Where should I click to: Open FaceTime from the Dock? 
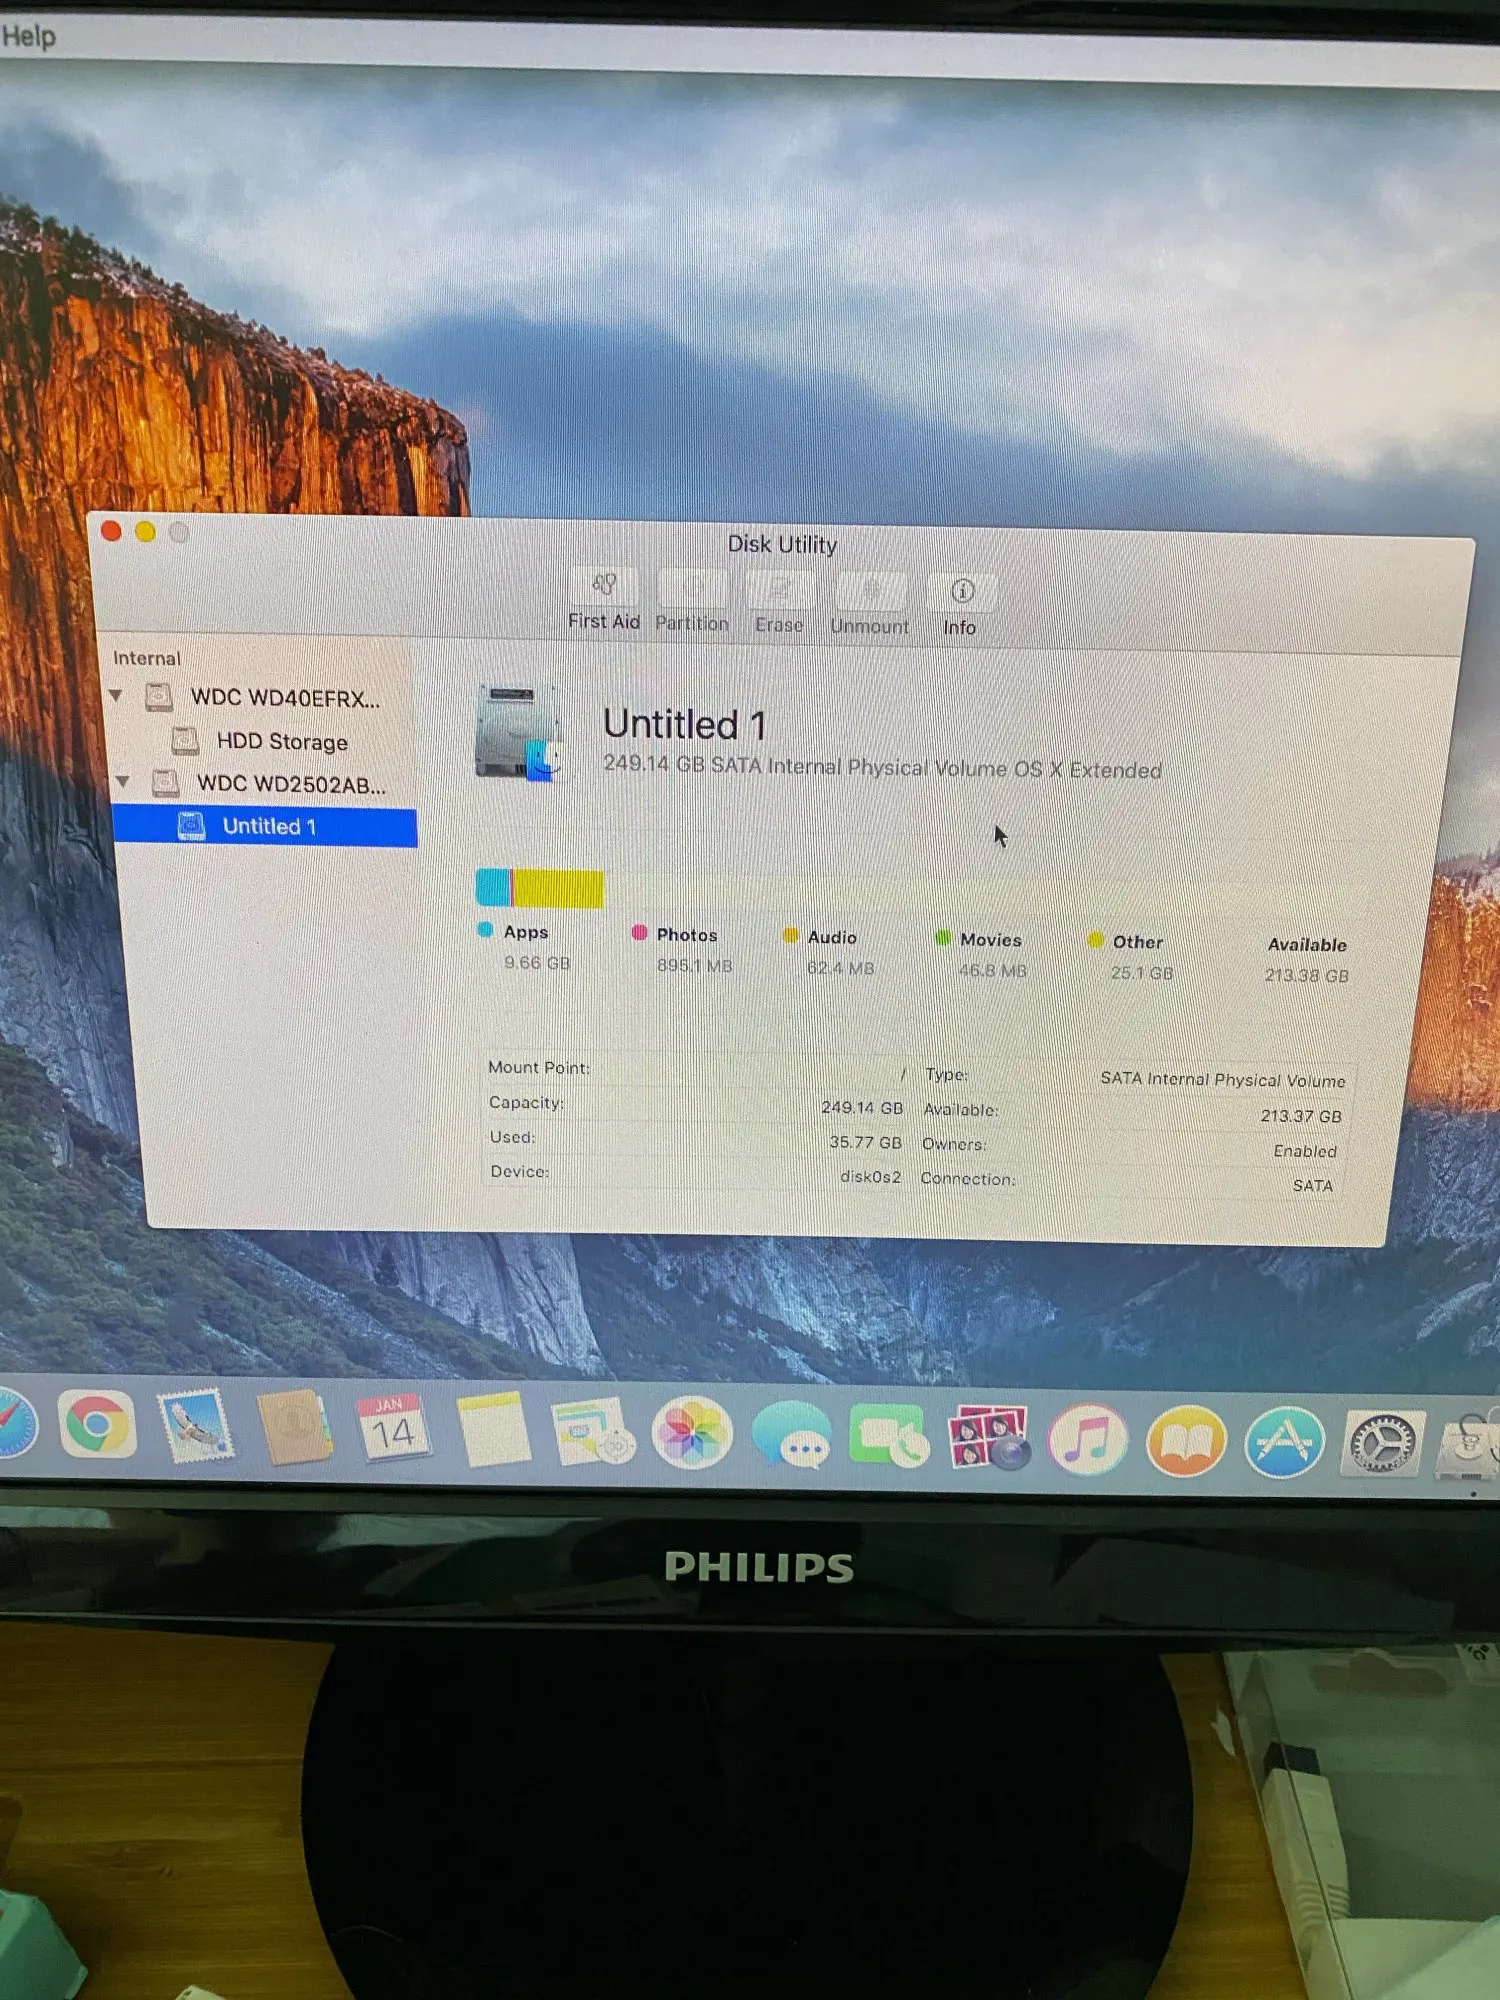tap(889, 1437)
